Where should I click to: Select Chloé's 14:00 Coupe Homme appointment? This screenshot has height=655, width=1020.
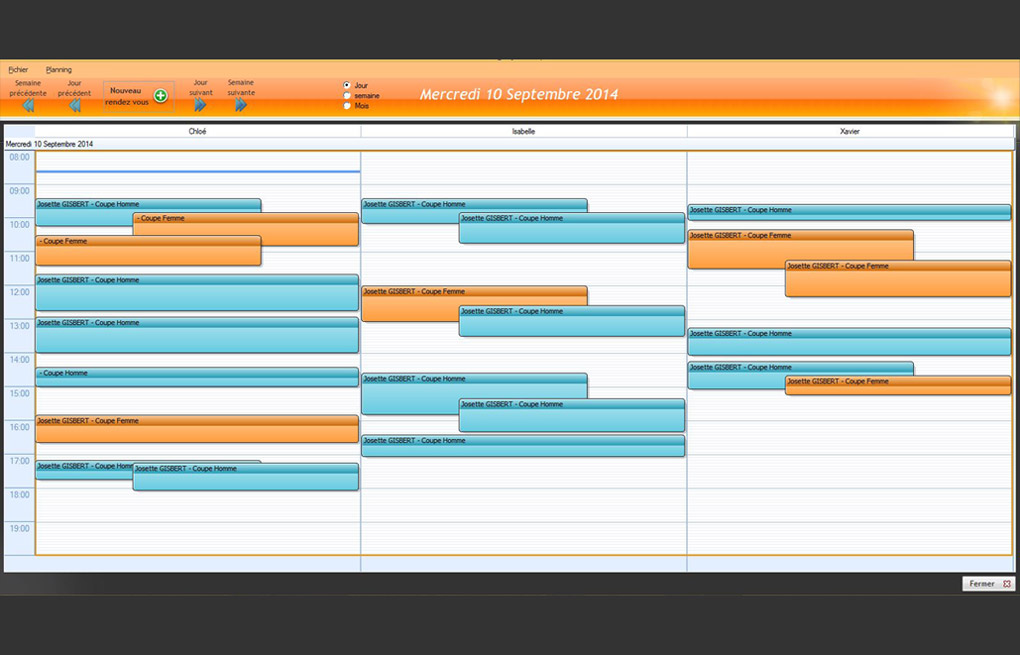(x=197, y=377)
